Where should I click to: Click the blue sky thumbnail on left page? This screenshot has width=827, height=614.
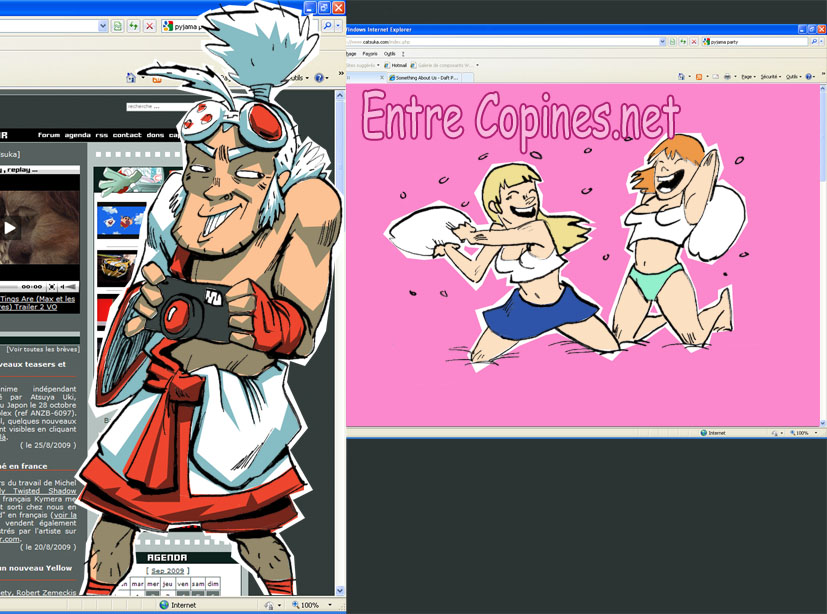tap(121, 220)
